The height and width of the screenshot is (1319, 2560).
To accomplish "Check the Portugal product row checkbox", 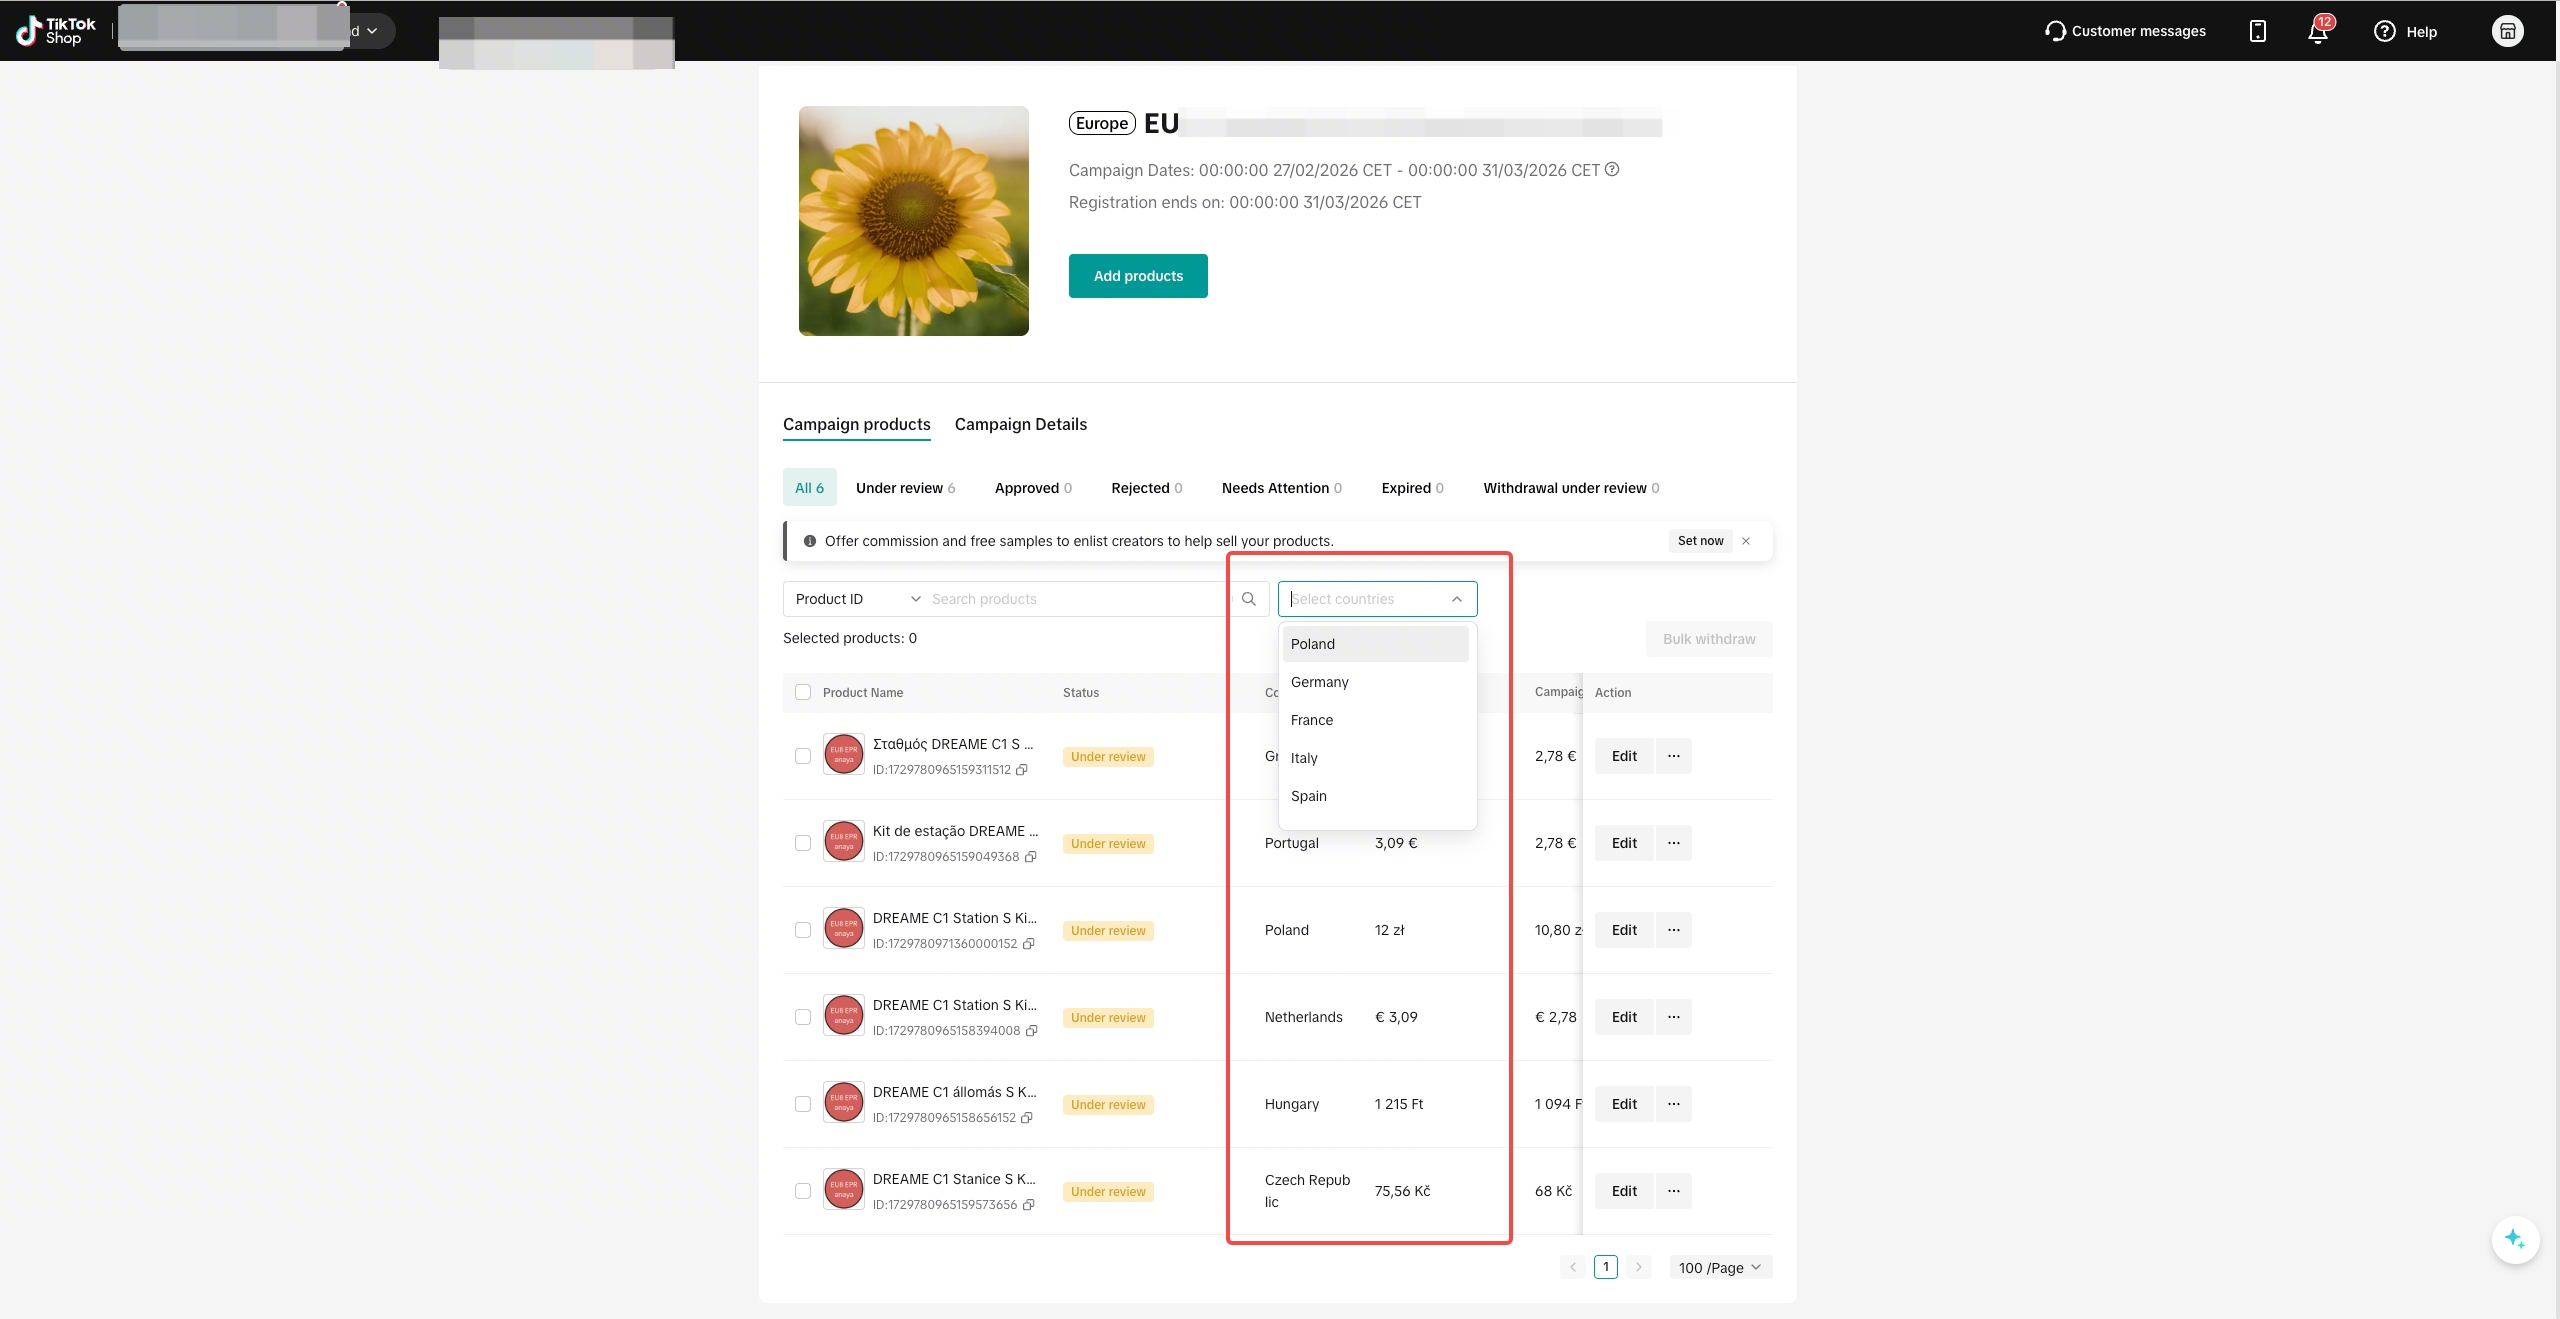I will click(803, 843).
